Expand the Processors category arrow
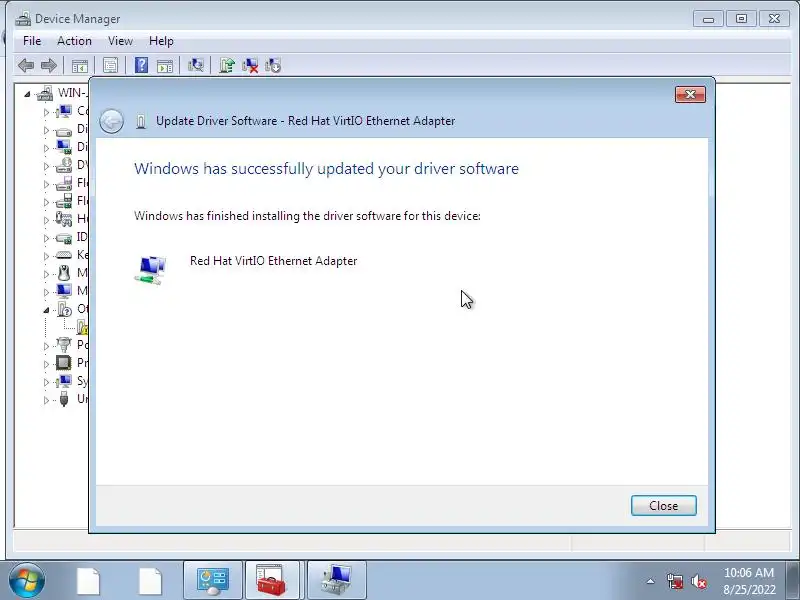Image resolution: width=800 pixels, height=600 pixels. tap(46, 364)
